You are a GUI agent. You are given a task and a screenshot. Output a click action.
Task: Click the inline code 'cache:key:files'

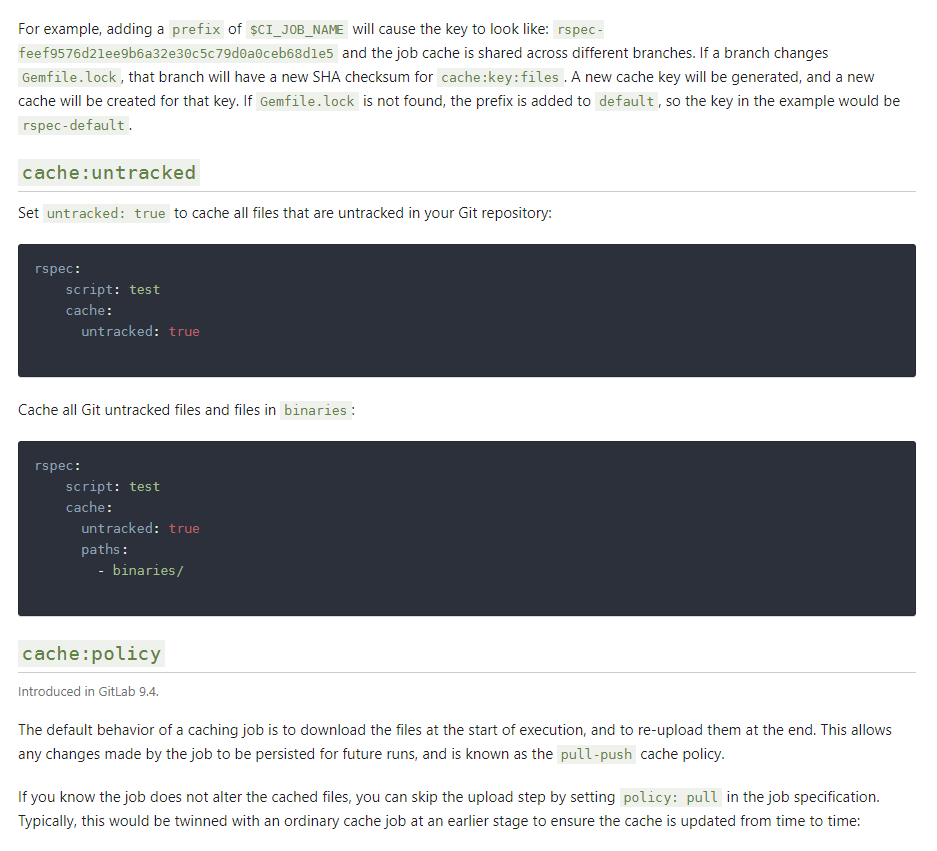(x=500, y=77)
